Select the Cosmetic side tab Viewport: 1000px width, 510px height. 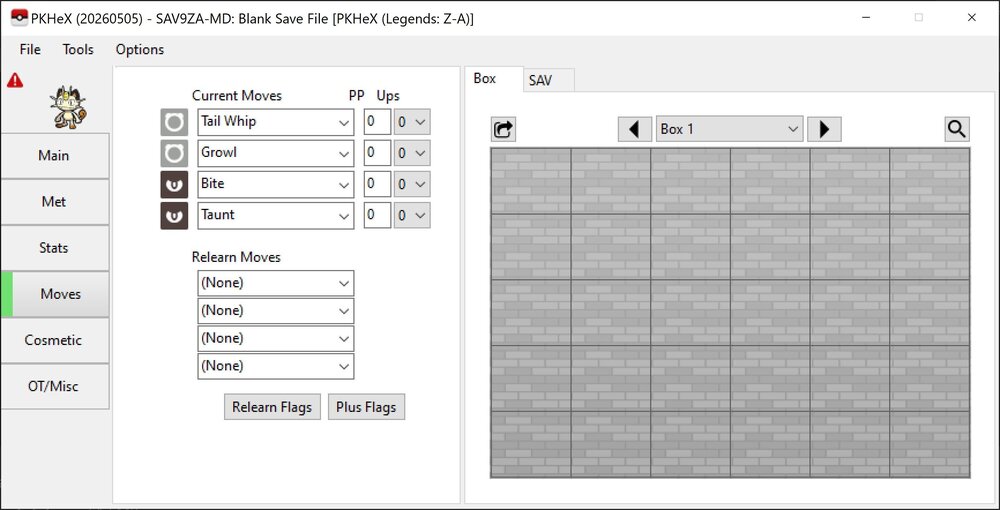pyautogui.click(x=54, y=340)
